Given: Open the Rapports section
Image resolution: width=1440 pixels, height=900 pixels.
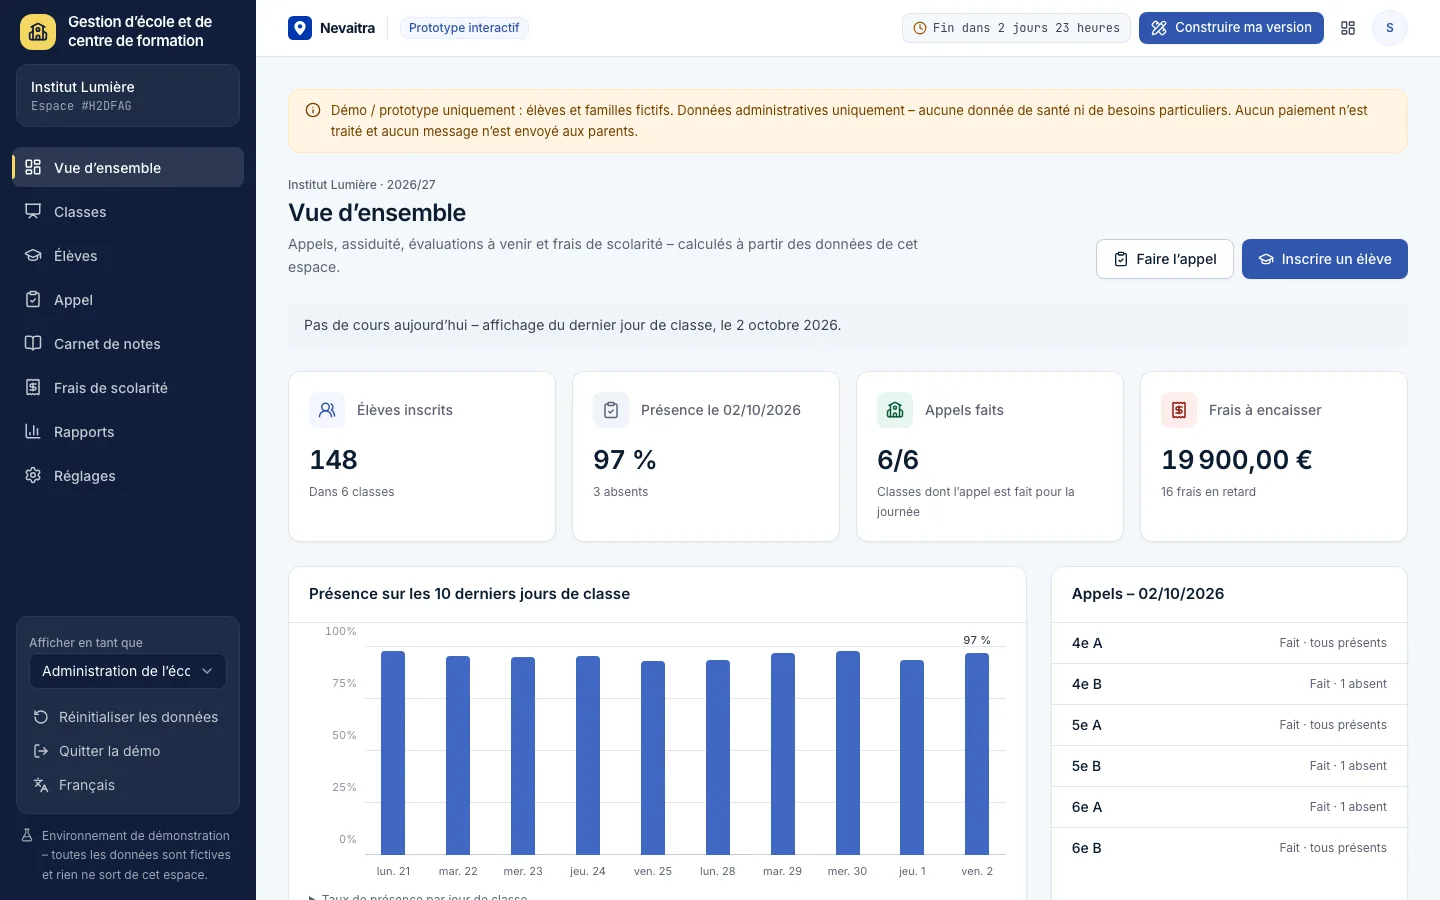Looking at the screenshot, I should (128, 431).
